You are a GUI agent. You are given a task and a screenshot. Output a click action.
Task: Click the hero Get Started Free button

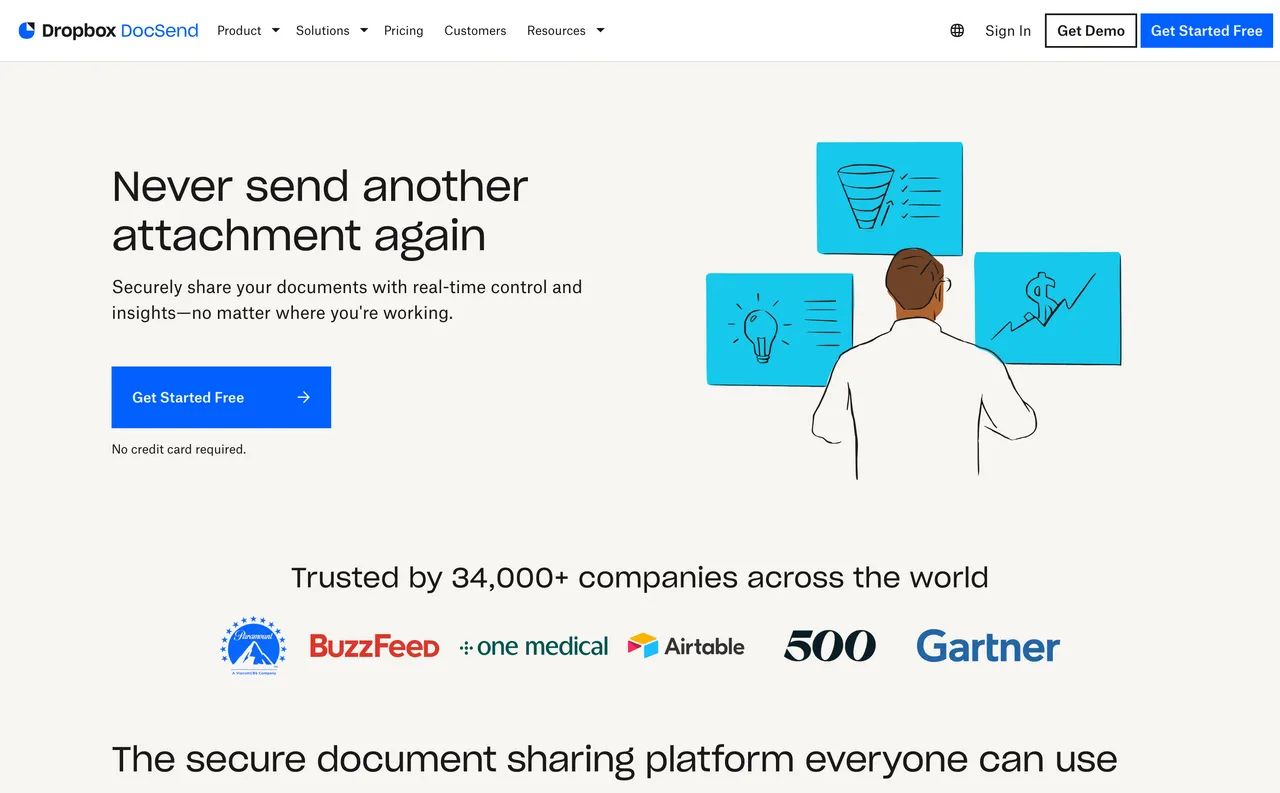220,397
